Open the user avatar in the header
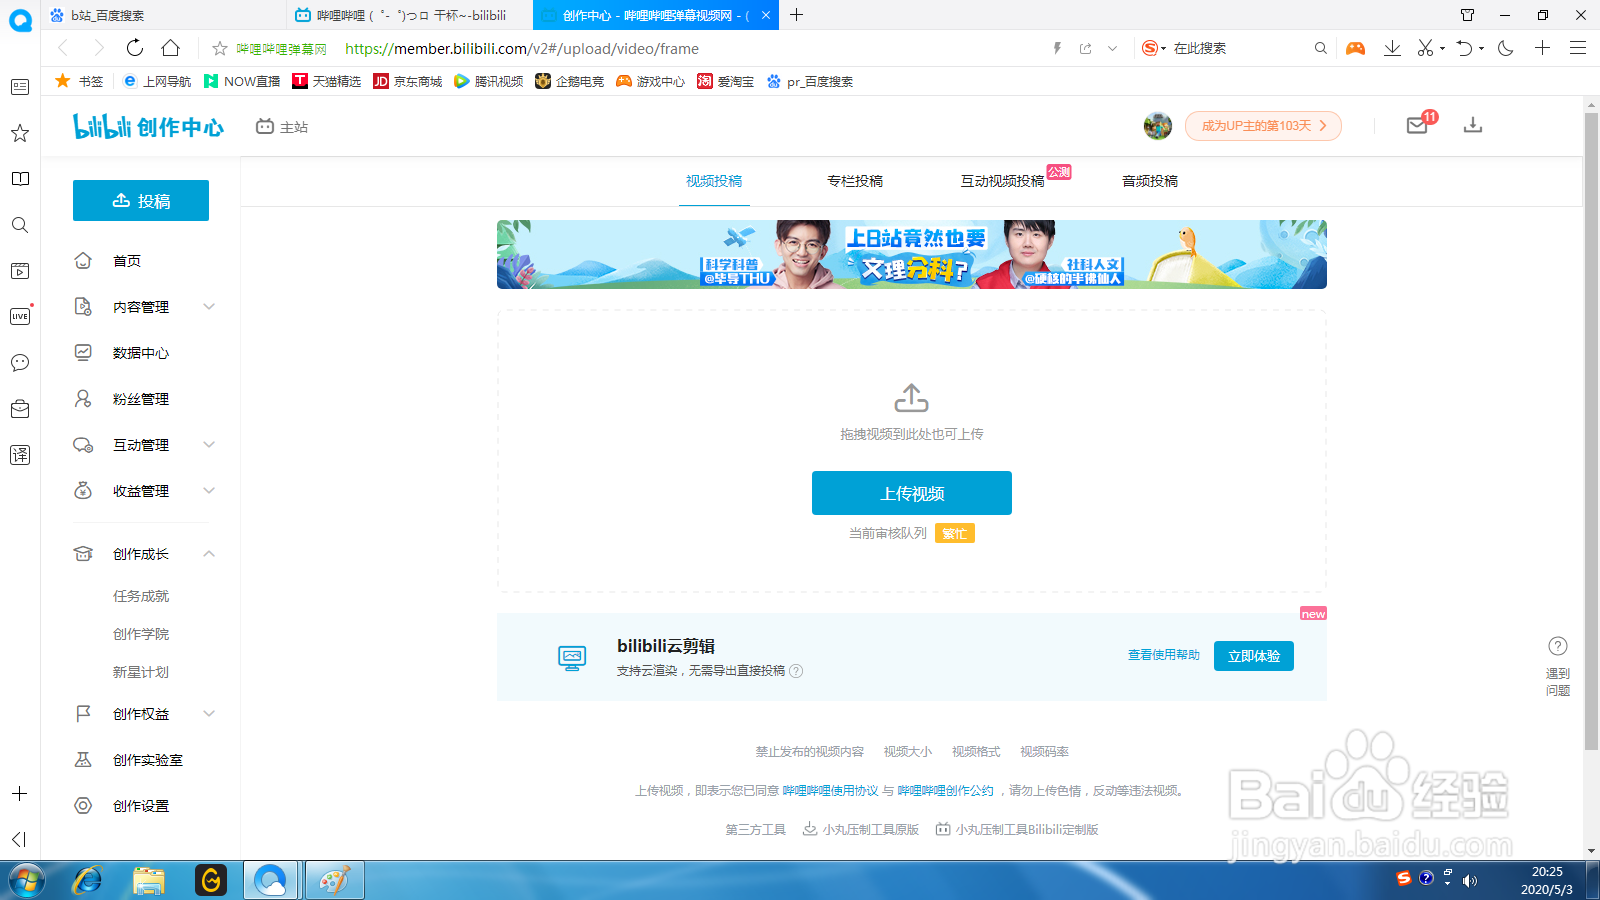This screenshot has height=900, width=1600. (1157, 126)
